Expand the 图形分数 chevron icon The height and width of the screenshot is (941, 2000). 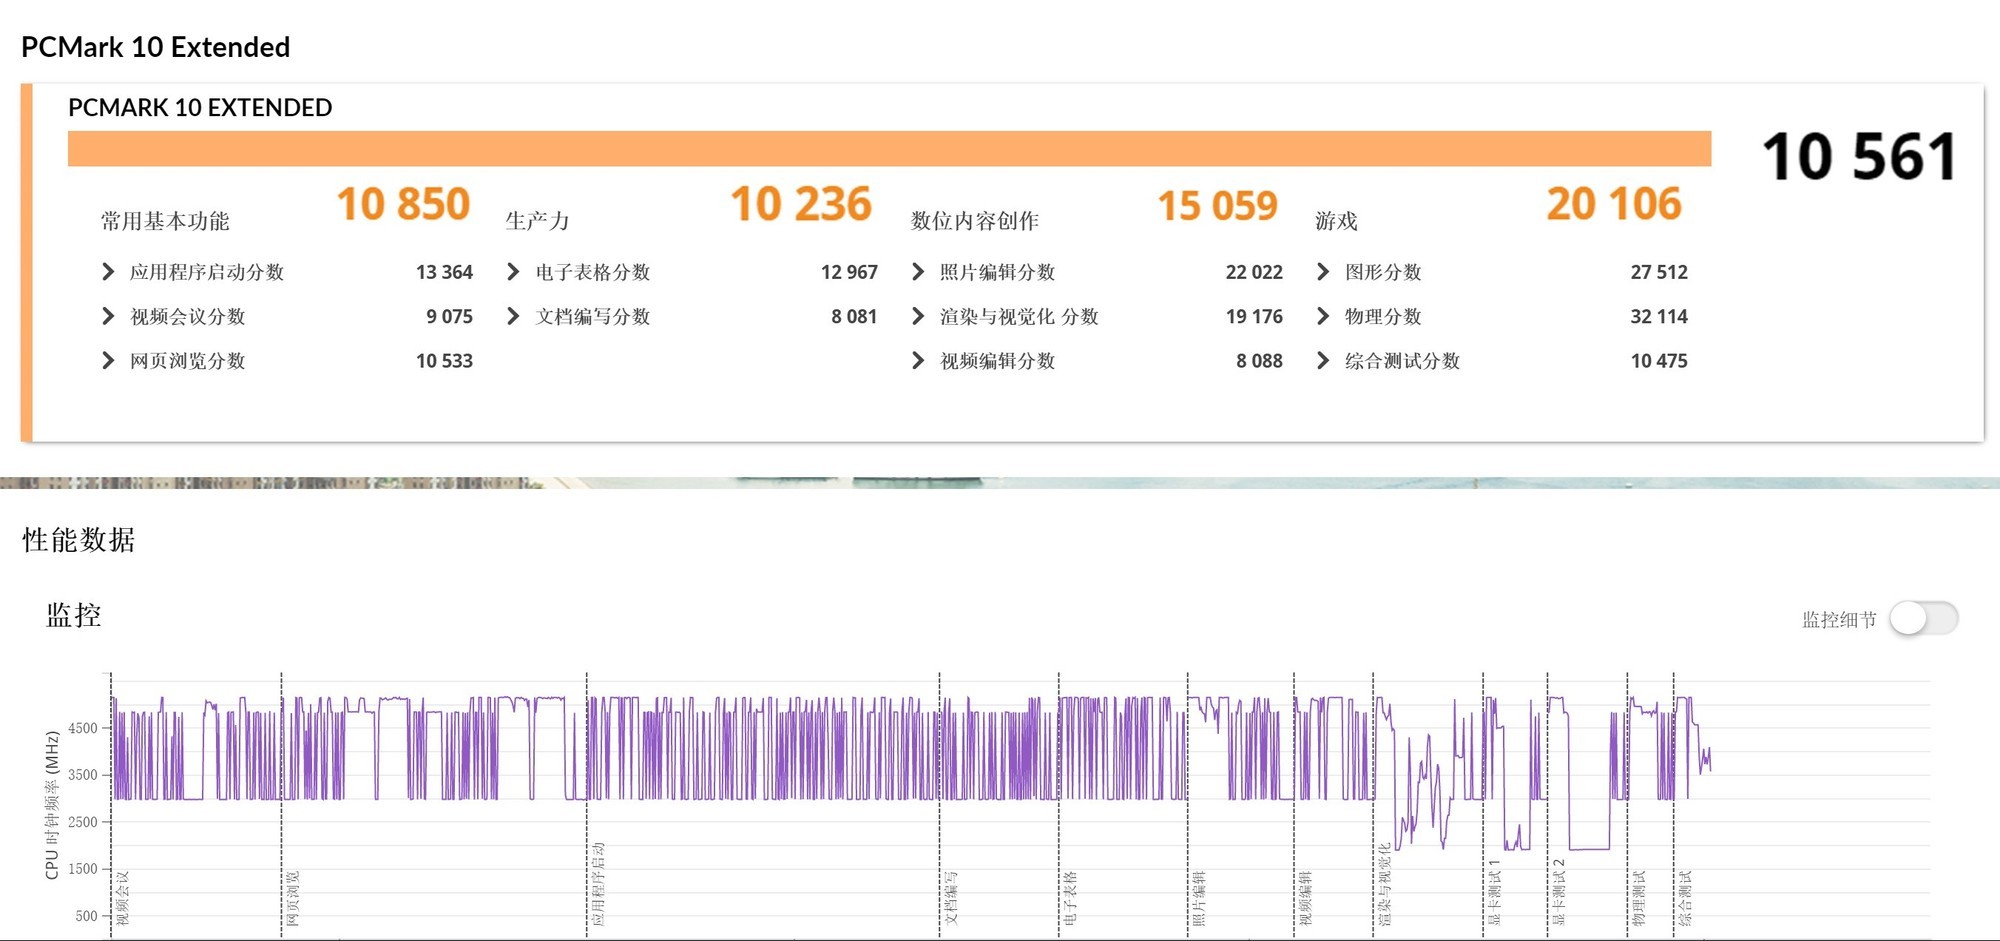[x=1322, y=271]
